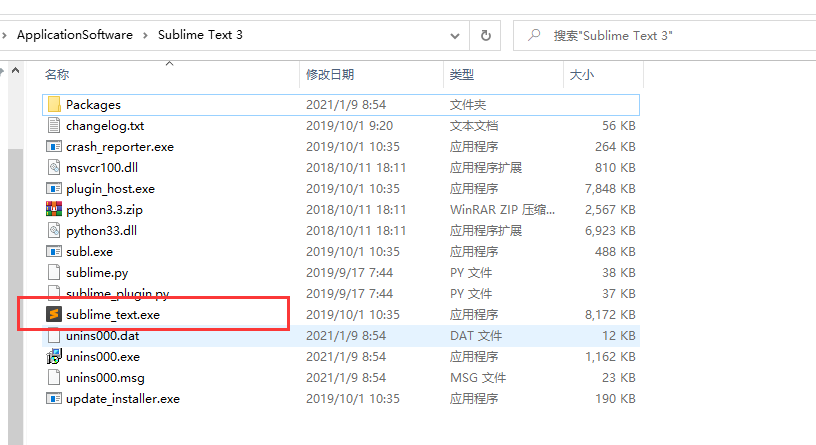This screenshot has width=816, height=445.
Task: Select the plugin_host.exe application icon
Action: 54,188
